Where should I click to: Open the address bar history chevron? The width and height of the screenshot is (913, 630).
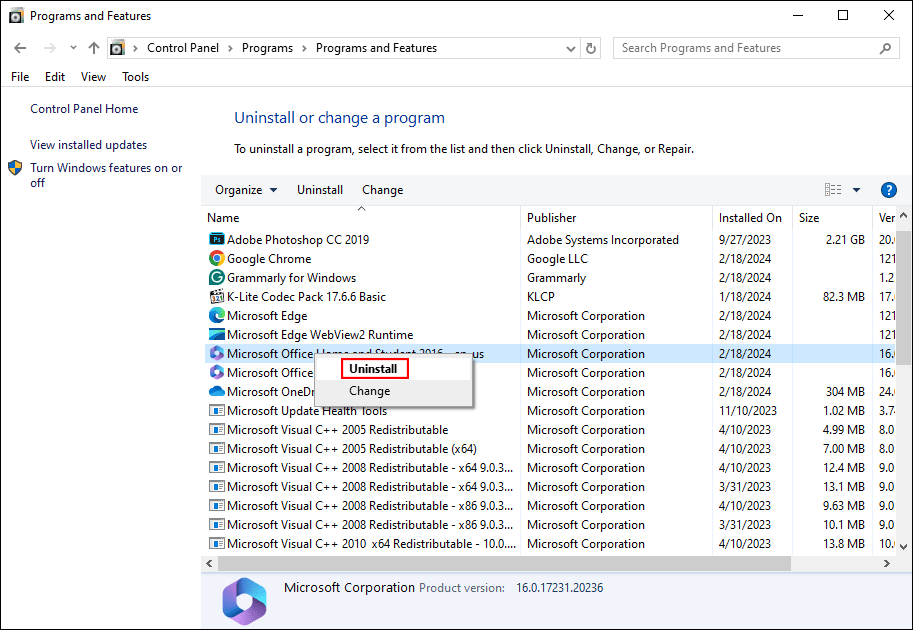point(570,47)
